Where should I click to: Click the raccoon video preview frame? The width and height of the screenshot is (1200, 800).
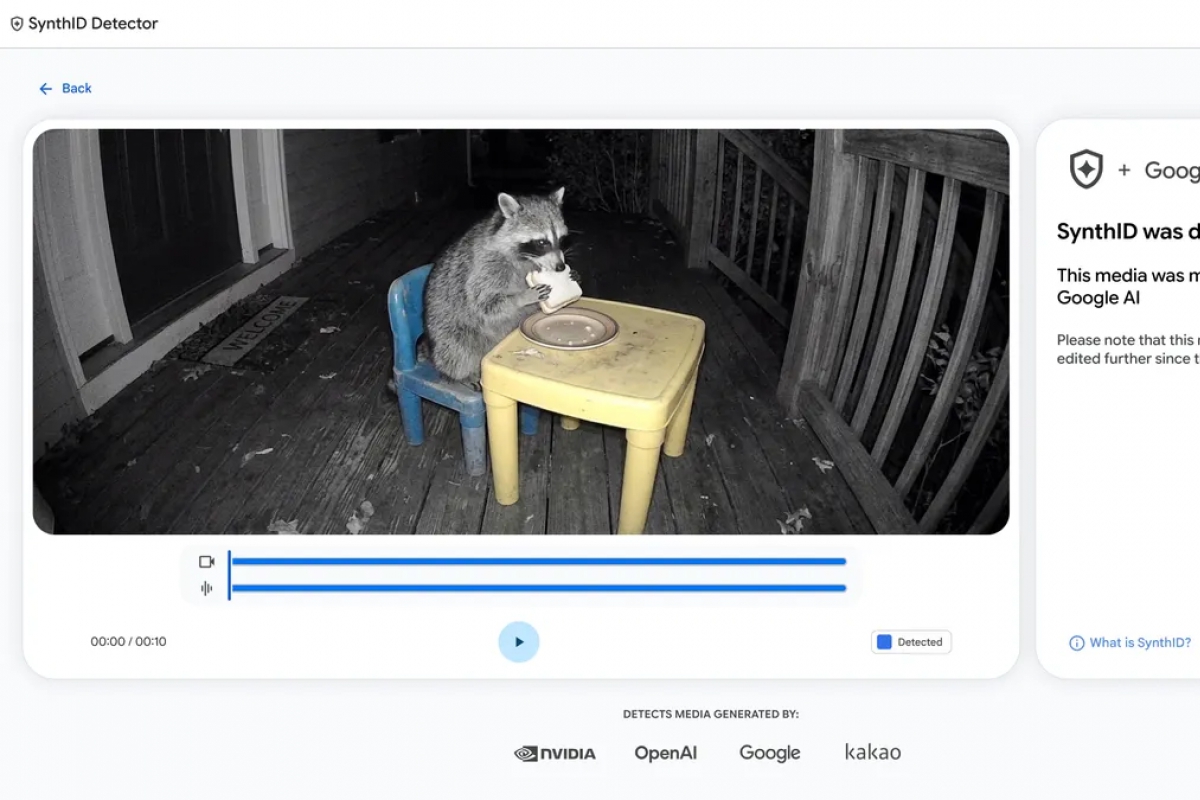pyautogui.click(x=521, y=331)
